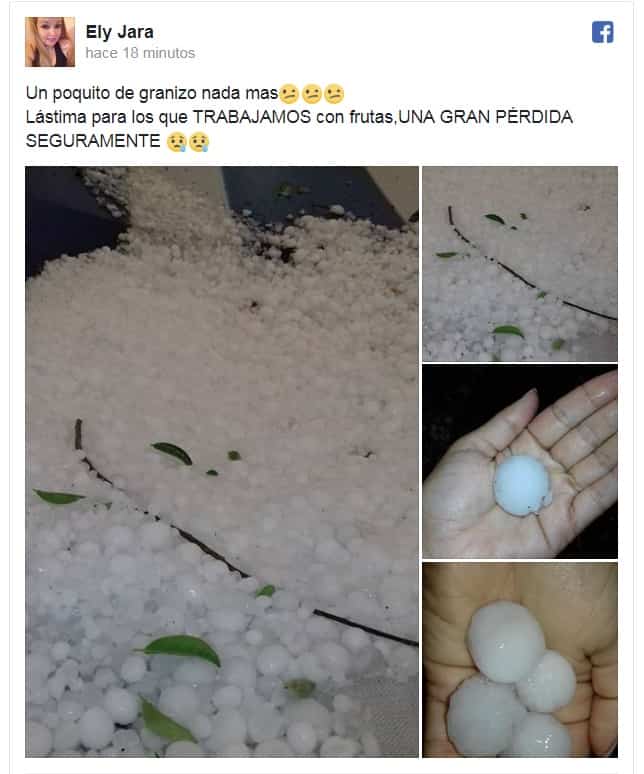
Task: Click the 'Lástima para los que' text
Action: tap(107, 117)
